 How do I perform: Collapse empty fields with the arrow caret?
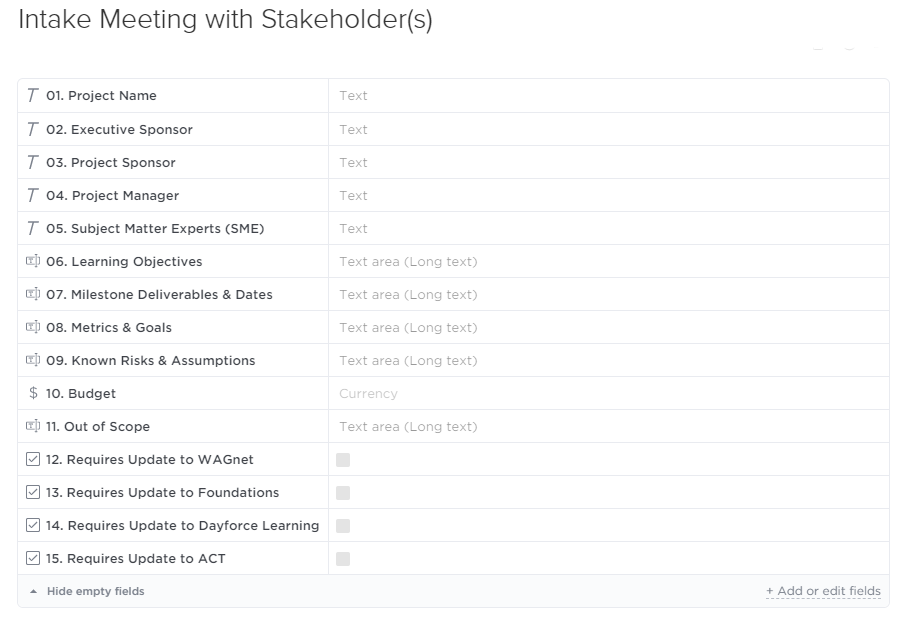(x=33, y=591)
